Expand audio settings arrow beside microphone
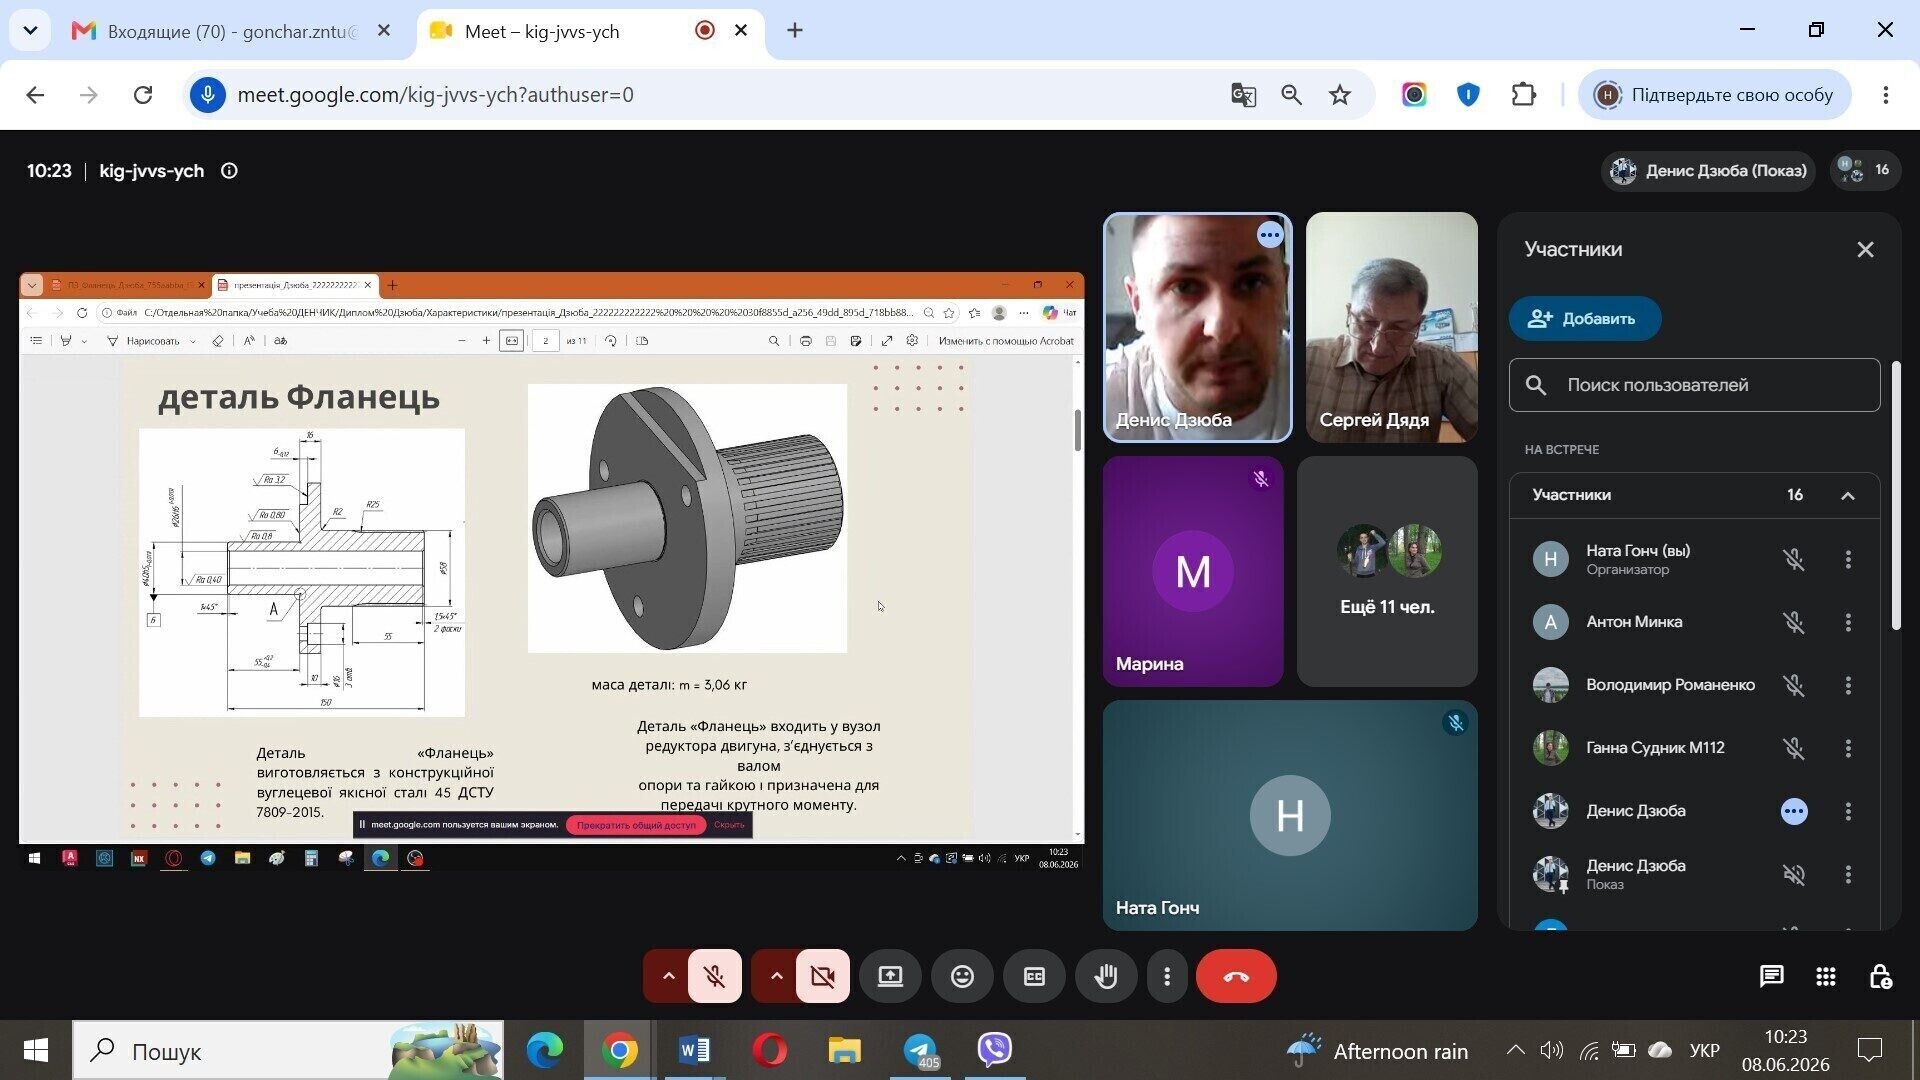Image resolution: width=1920 pixels, height=1080 pixels. (669, 976)
